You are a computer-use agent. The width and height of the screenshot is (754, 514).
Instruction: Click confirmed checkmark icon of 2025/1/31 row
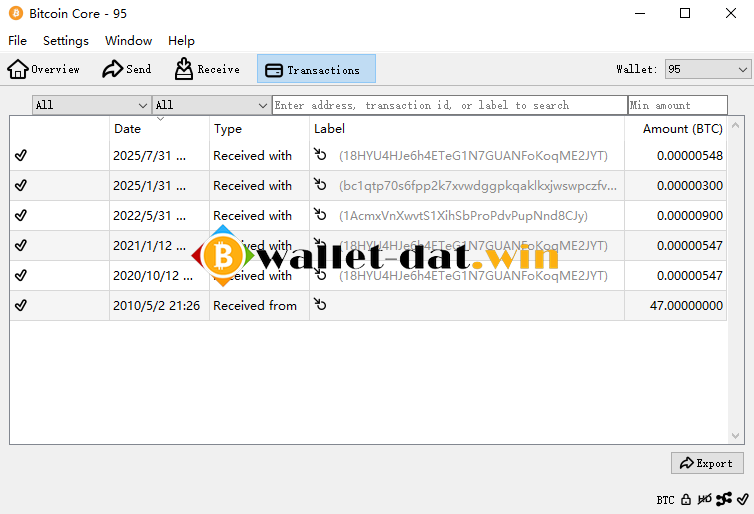click(21, 185)
